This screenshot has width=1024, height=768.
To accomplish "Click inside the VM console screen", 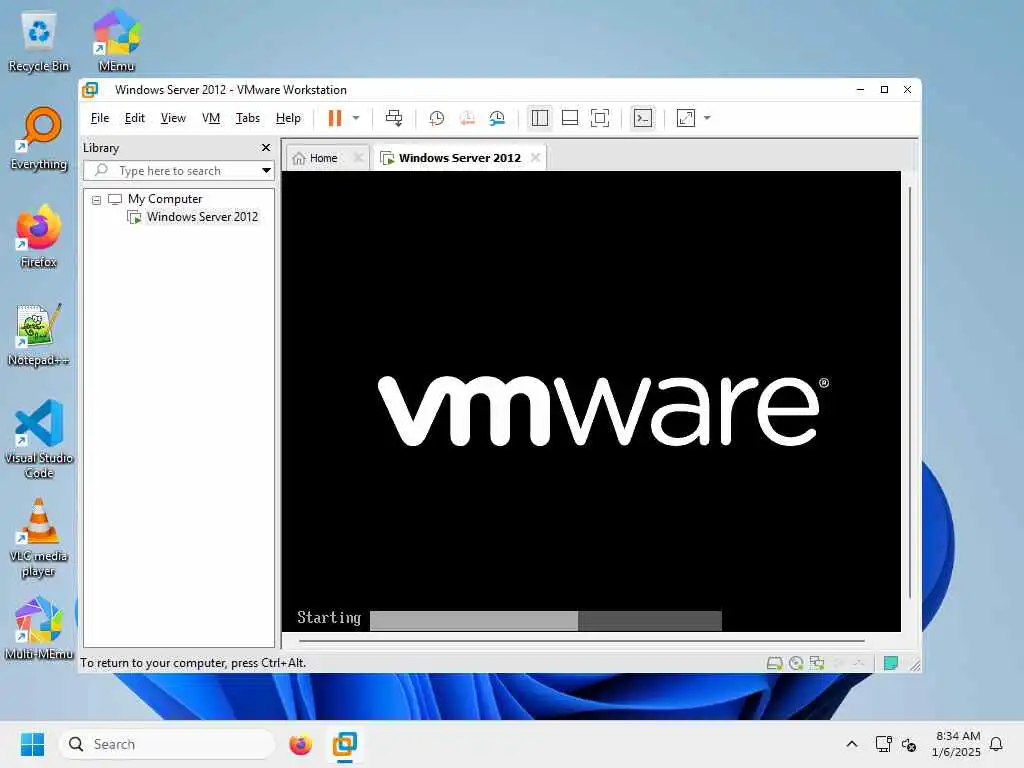I will [591, 401].
